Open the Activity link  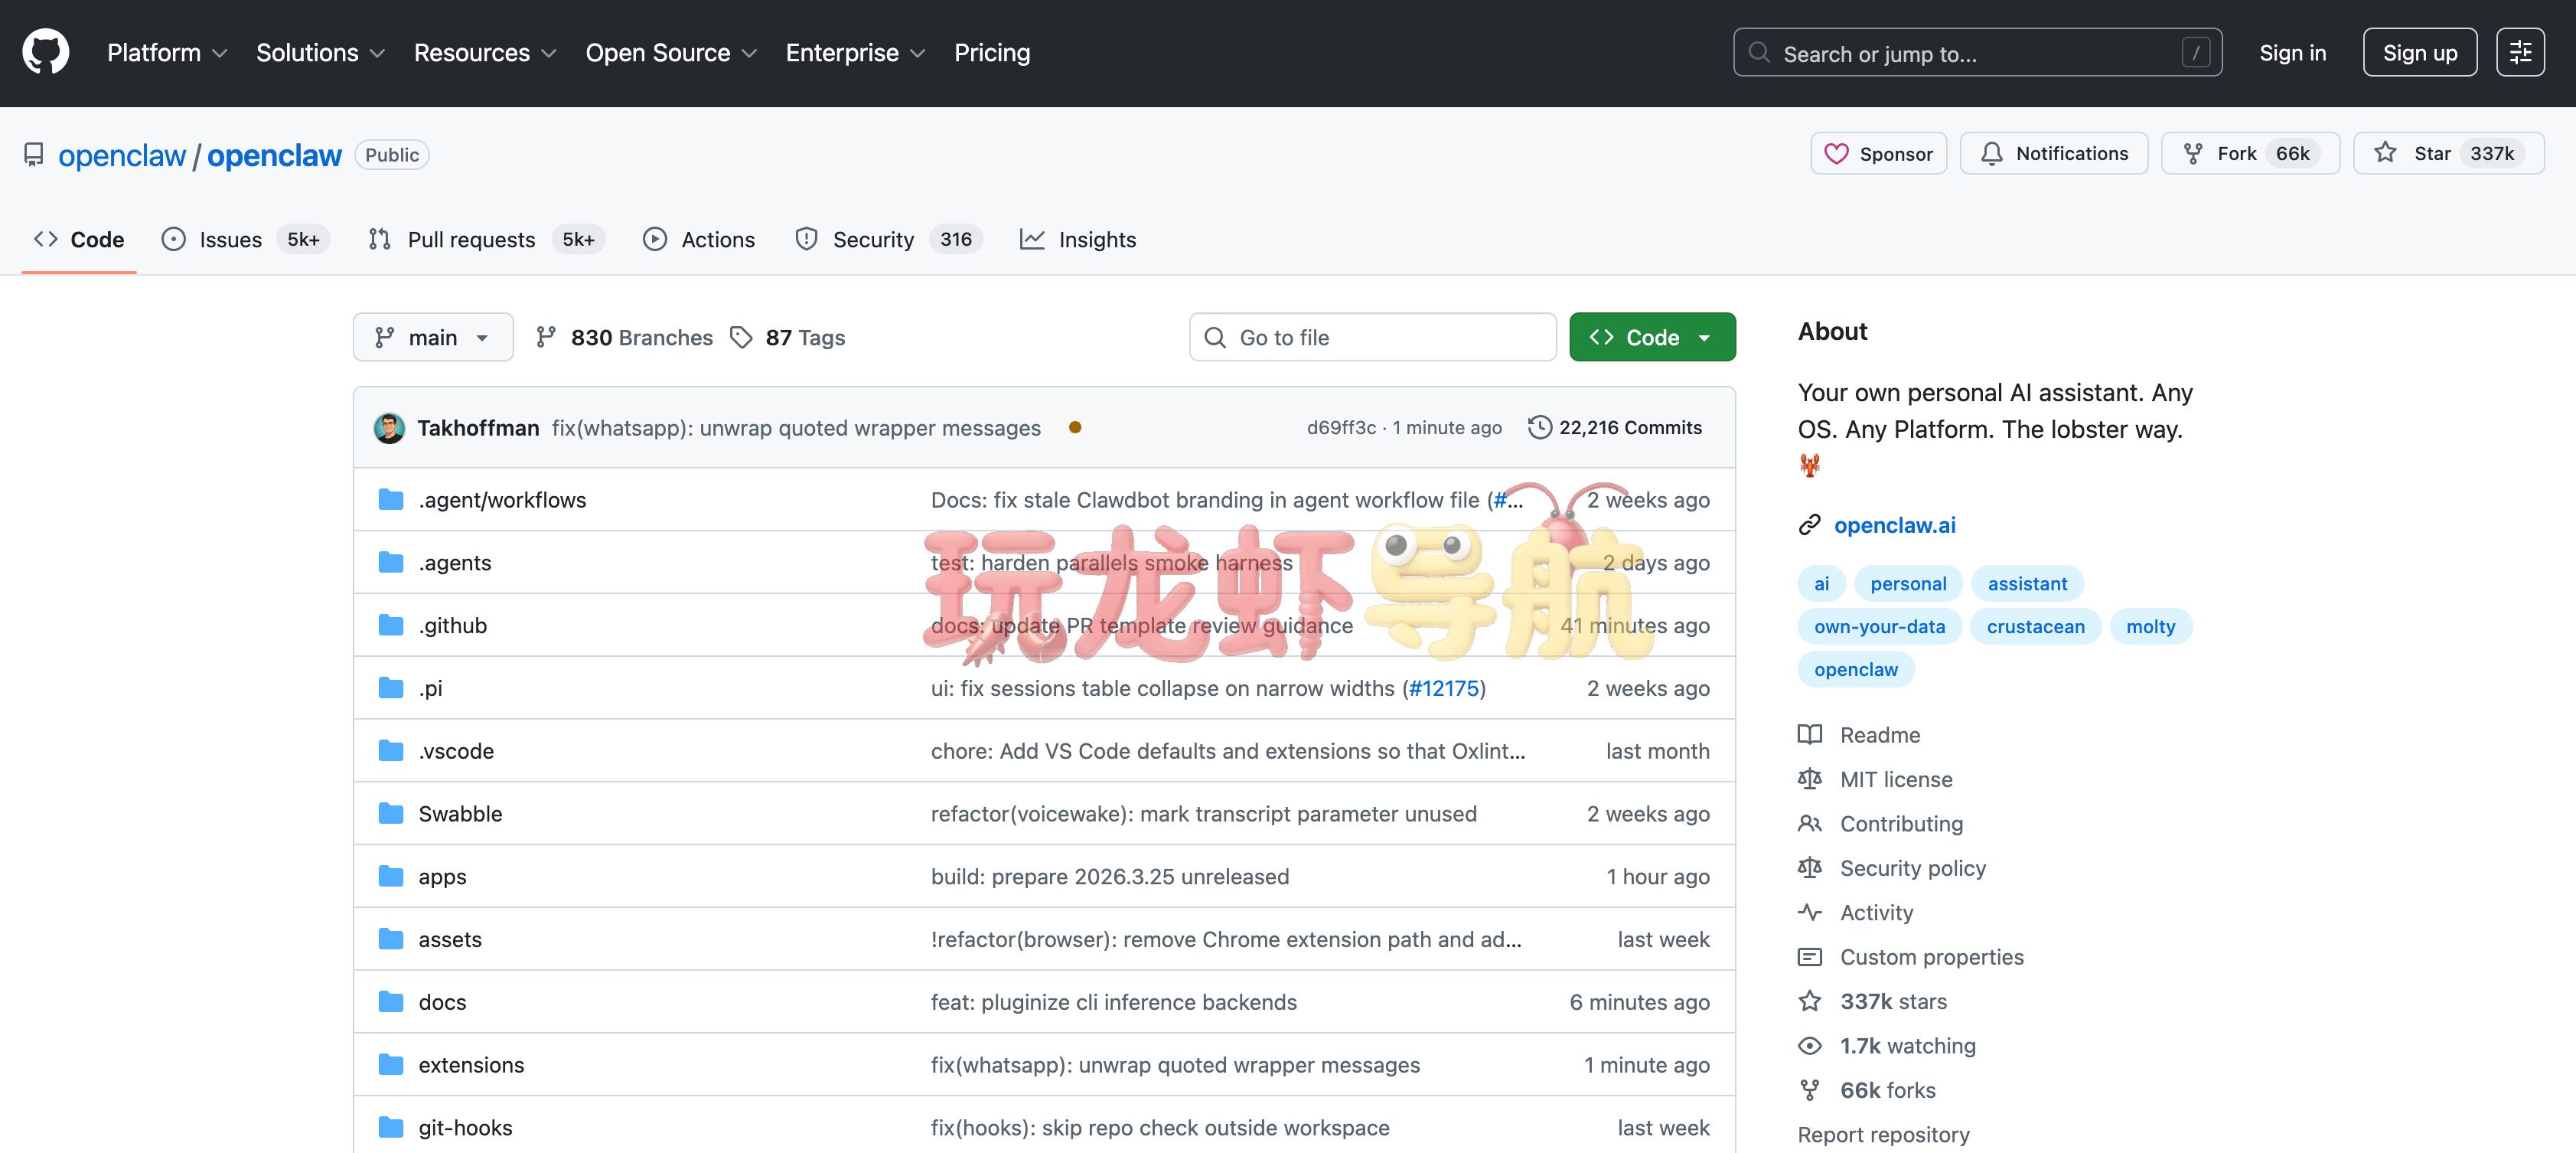pyautogui.click(x=1856, y=913)
